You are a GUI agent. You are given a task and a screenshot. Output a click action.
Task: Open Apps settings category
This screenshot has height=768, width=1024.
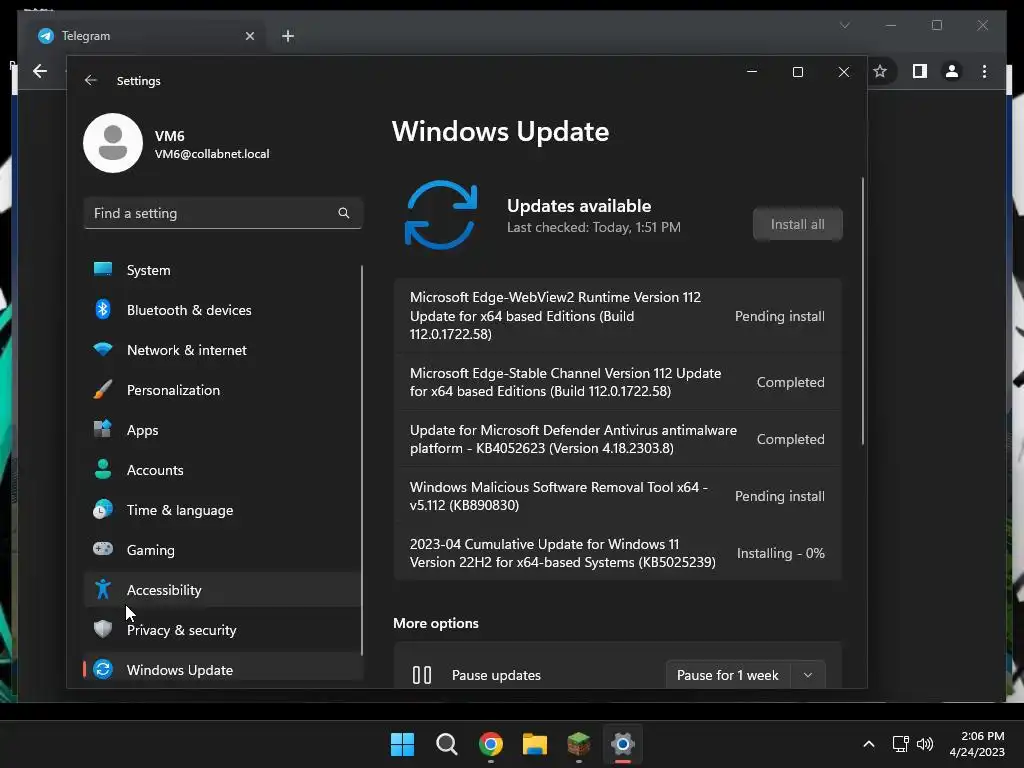(x=222, y=430)
